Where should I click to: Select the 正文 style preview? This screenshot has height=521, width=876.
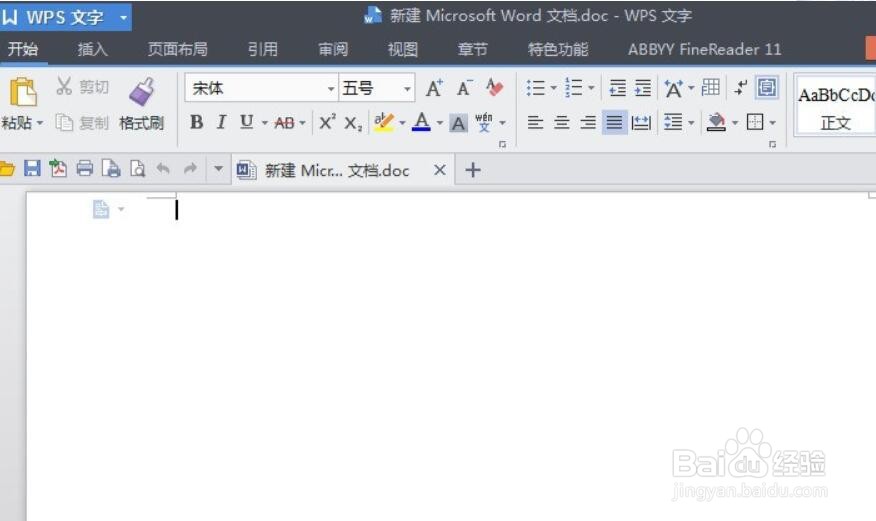pyautogui.click(x=835, y=106)
